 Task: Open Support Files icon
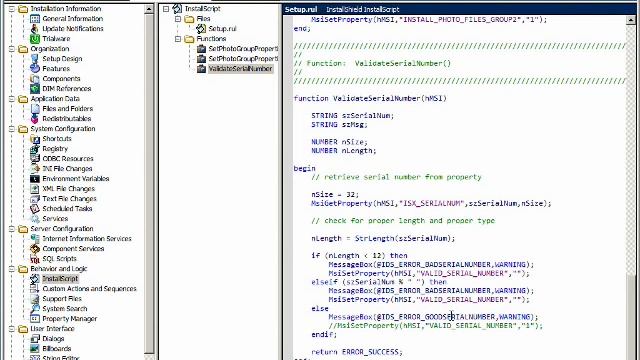(x=35, y=298)
